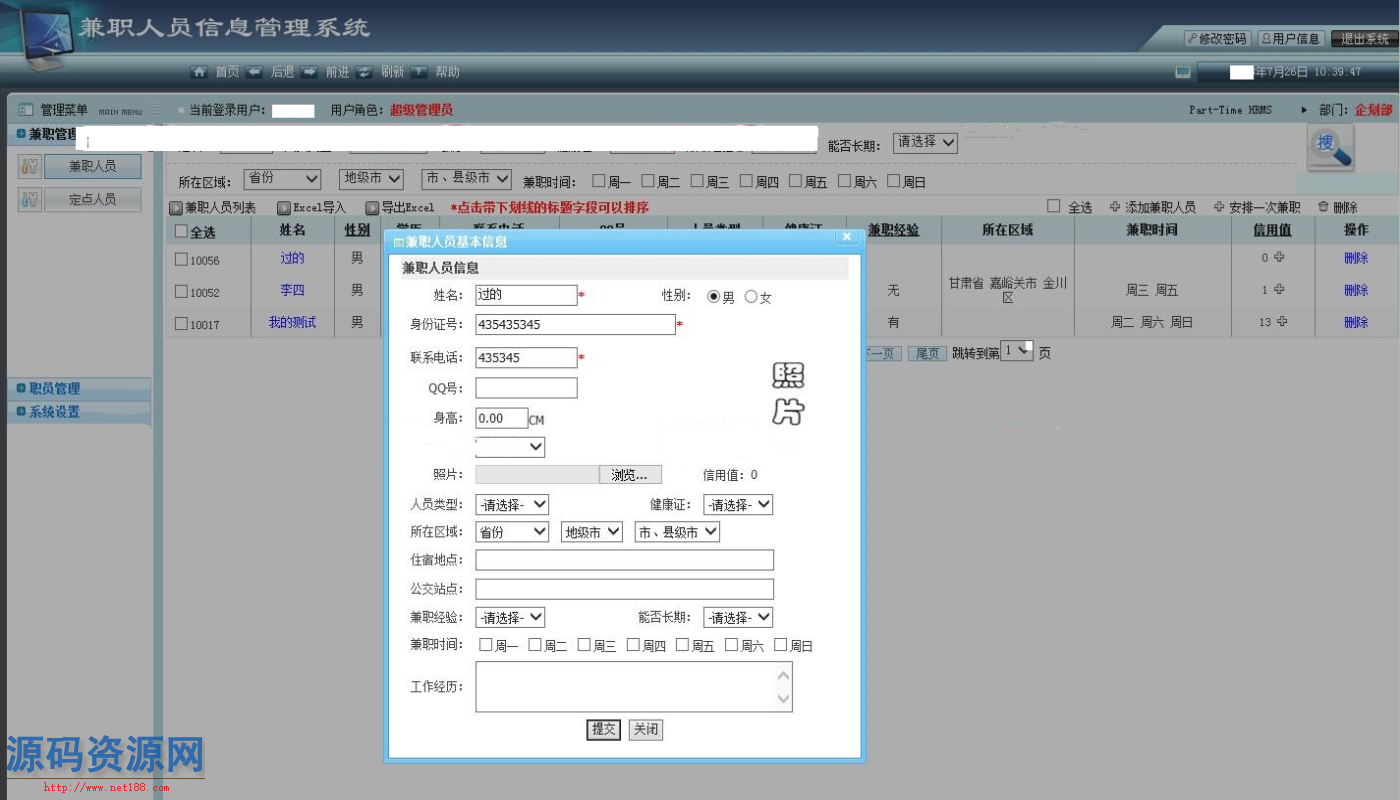The height and width of the screenshot is (800, 1400).
Task: Check 周一 in the dialog's 兼职时间
Action: (486, 645)
